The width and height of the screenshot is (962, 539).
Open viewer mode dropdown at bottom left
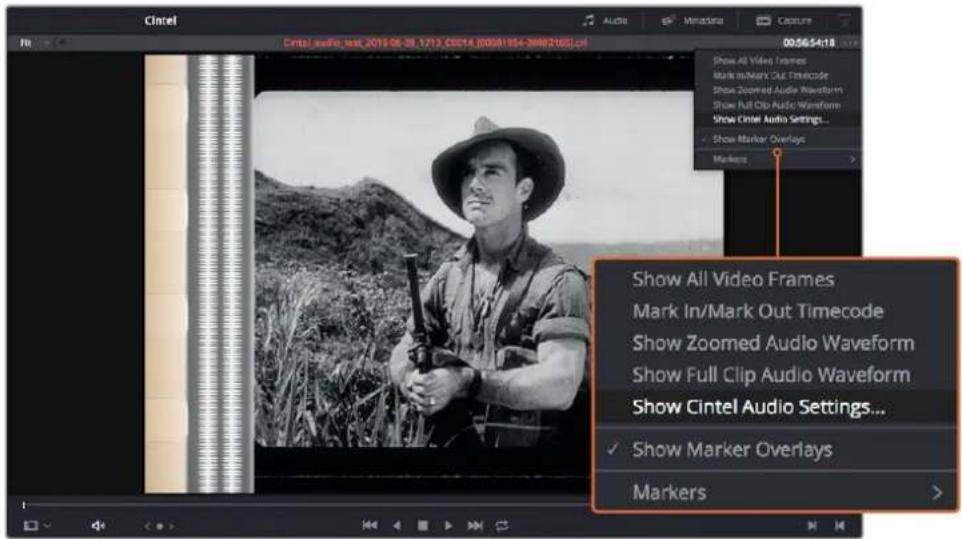point(36,526)
